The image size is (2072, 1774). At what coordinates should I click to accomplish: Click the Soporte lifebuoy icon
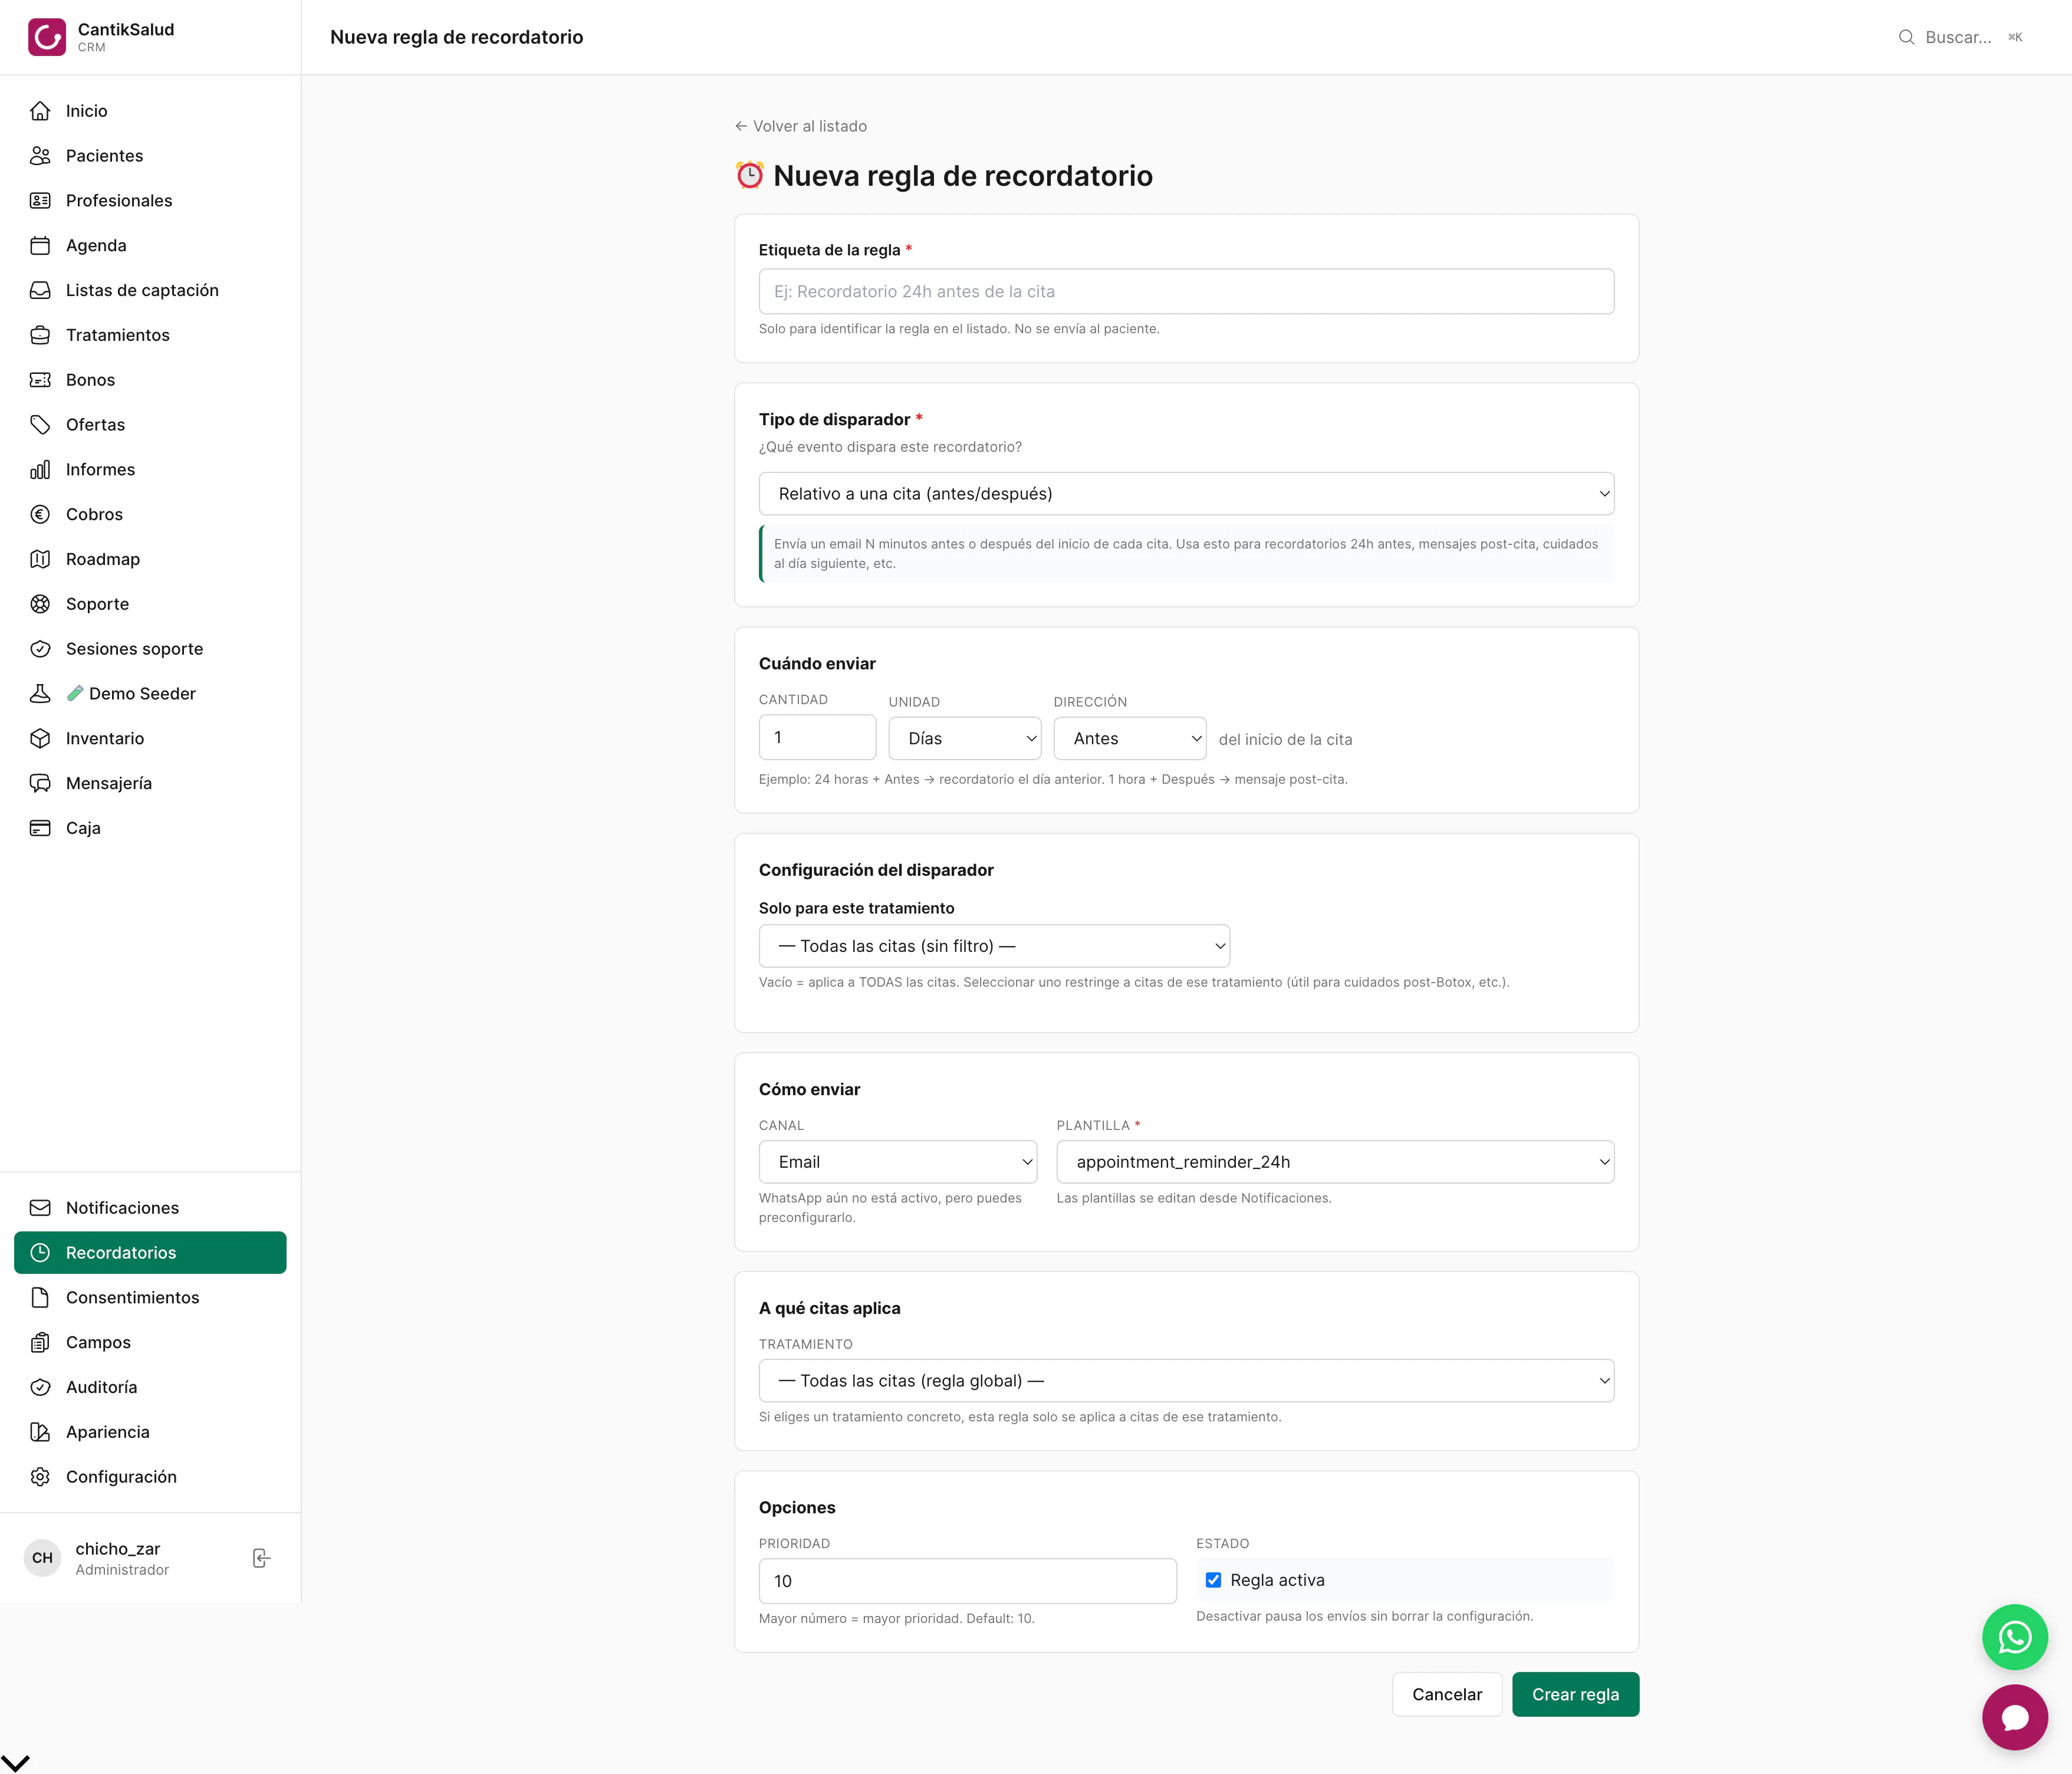click(x=40, y=604)
